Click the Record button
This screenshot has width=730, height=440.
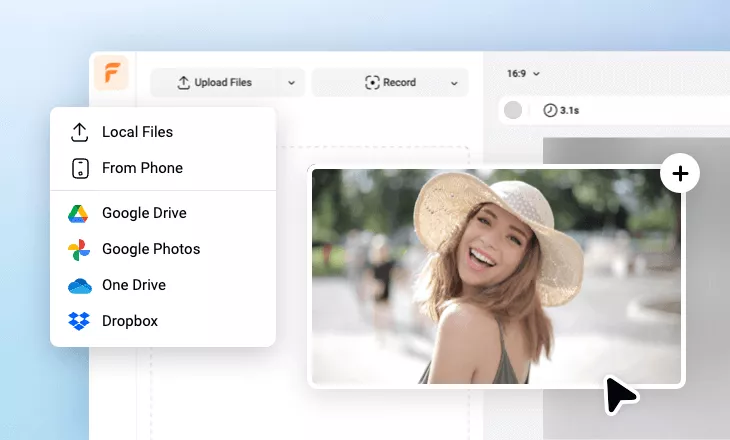click(x=390, y=83)
